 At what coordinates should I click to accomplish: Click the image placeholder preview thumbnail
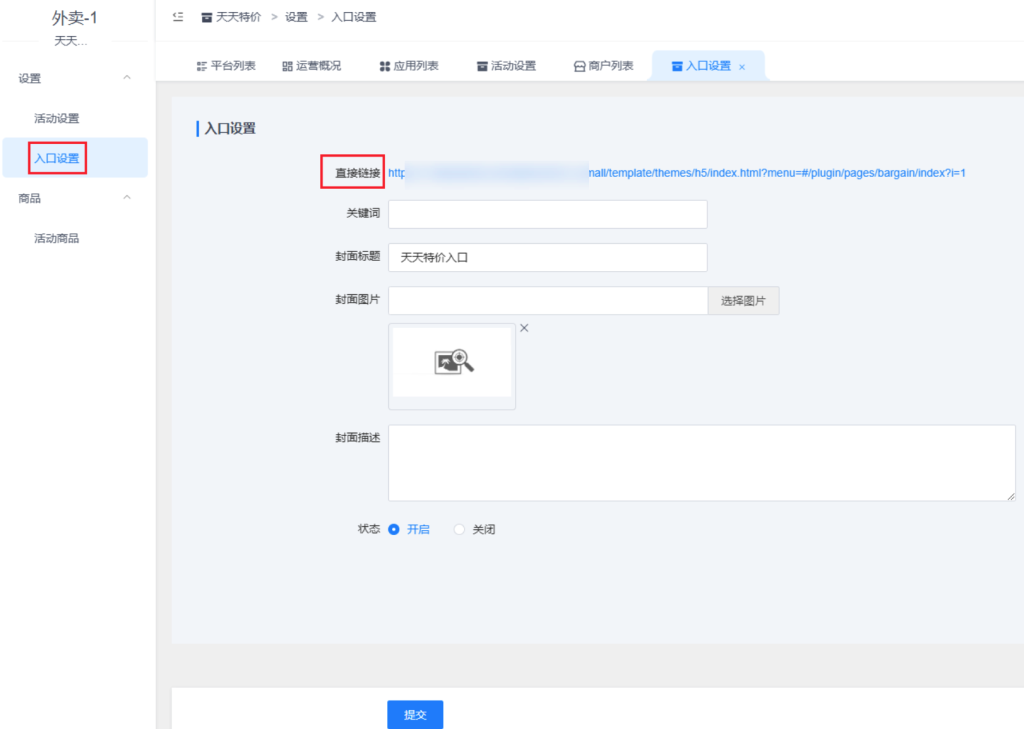(x=452, y=364)
